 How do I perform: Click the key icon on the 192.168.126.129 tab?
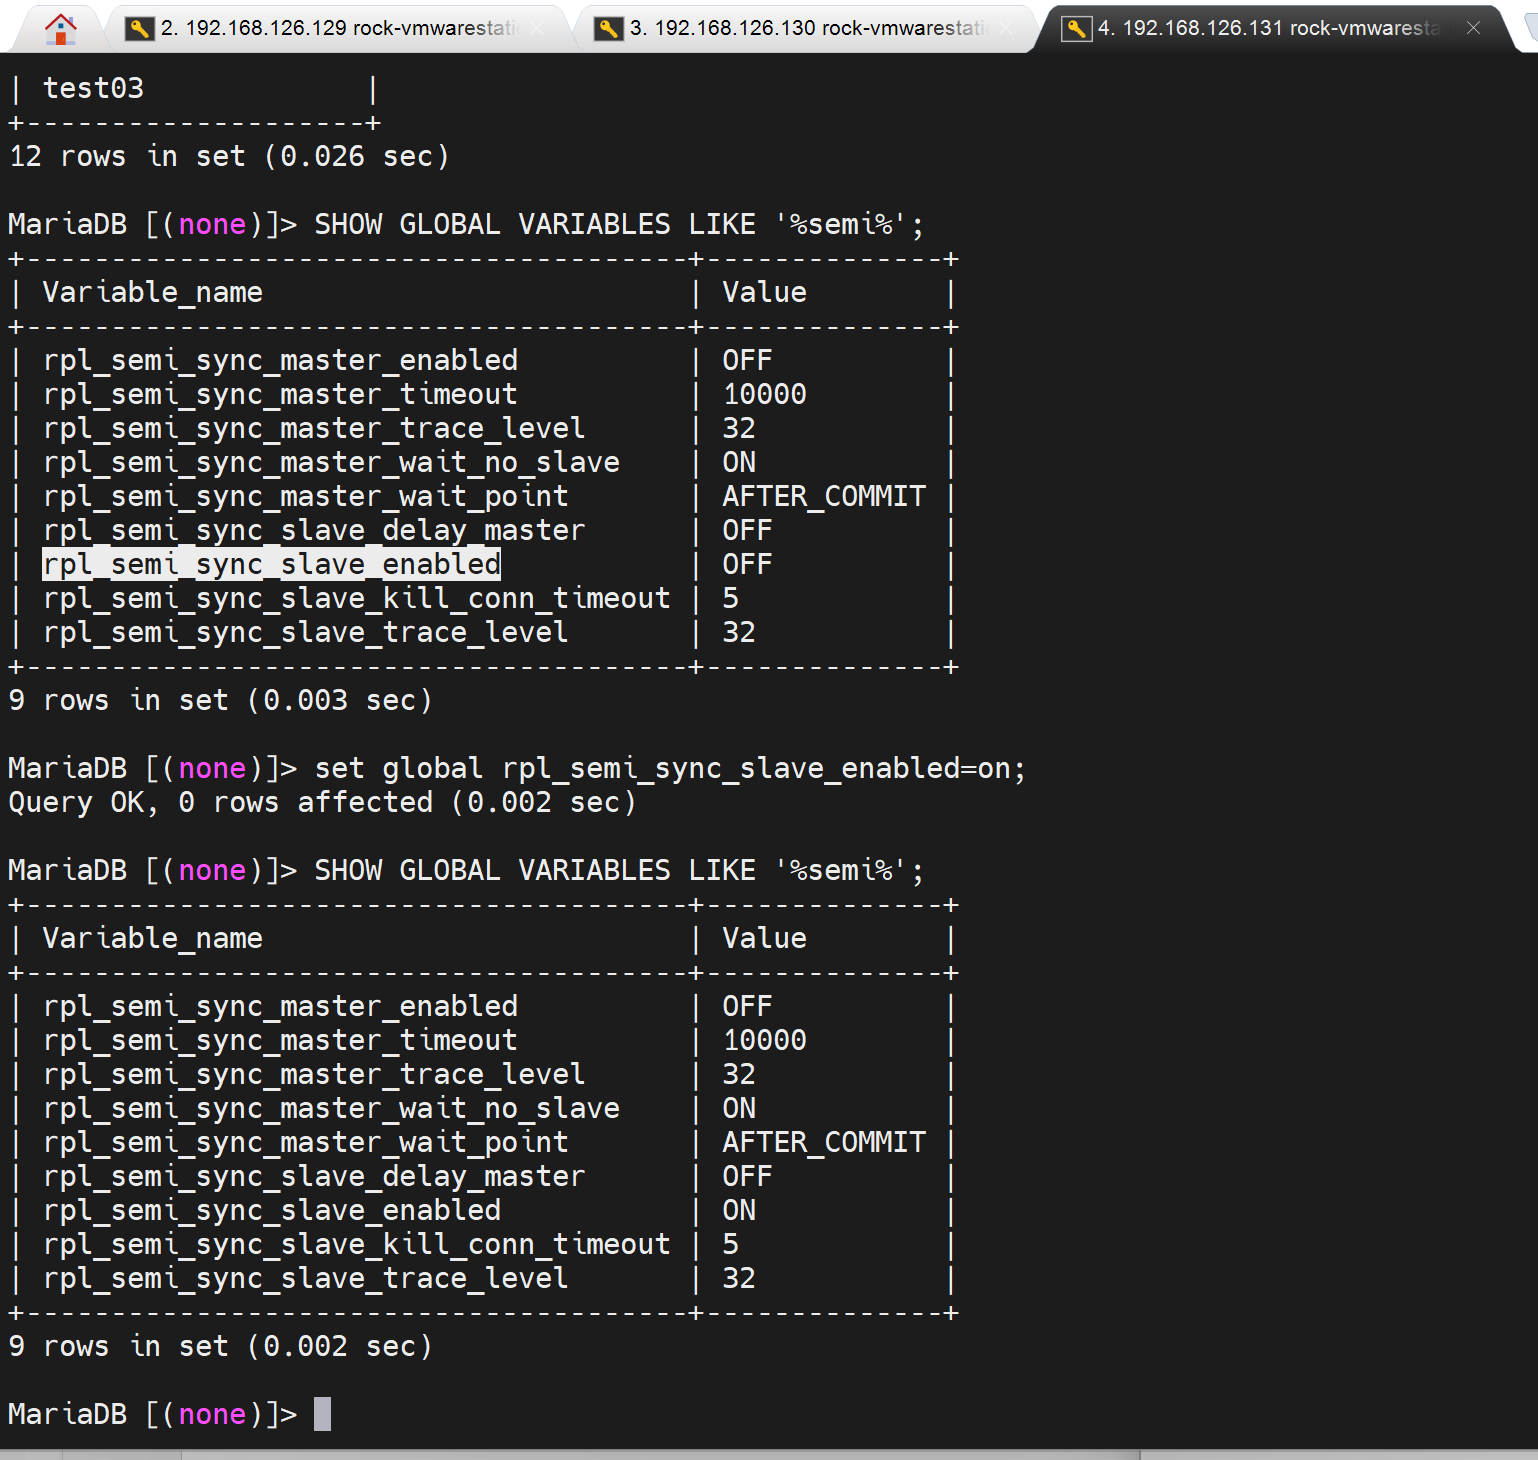[139, 28]
